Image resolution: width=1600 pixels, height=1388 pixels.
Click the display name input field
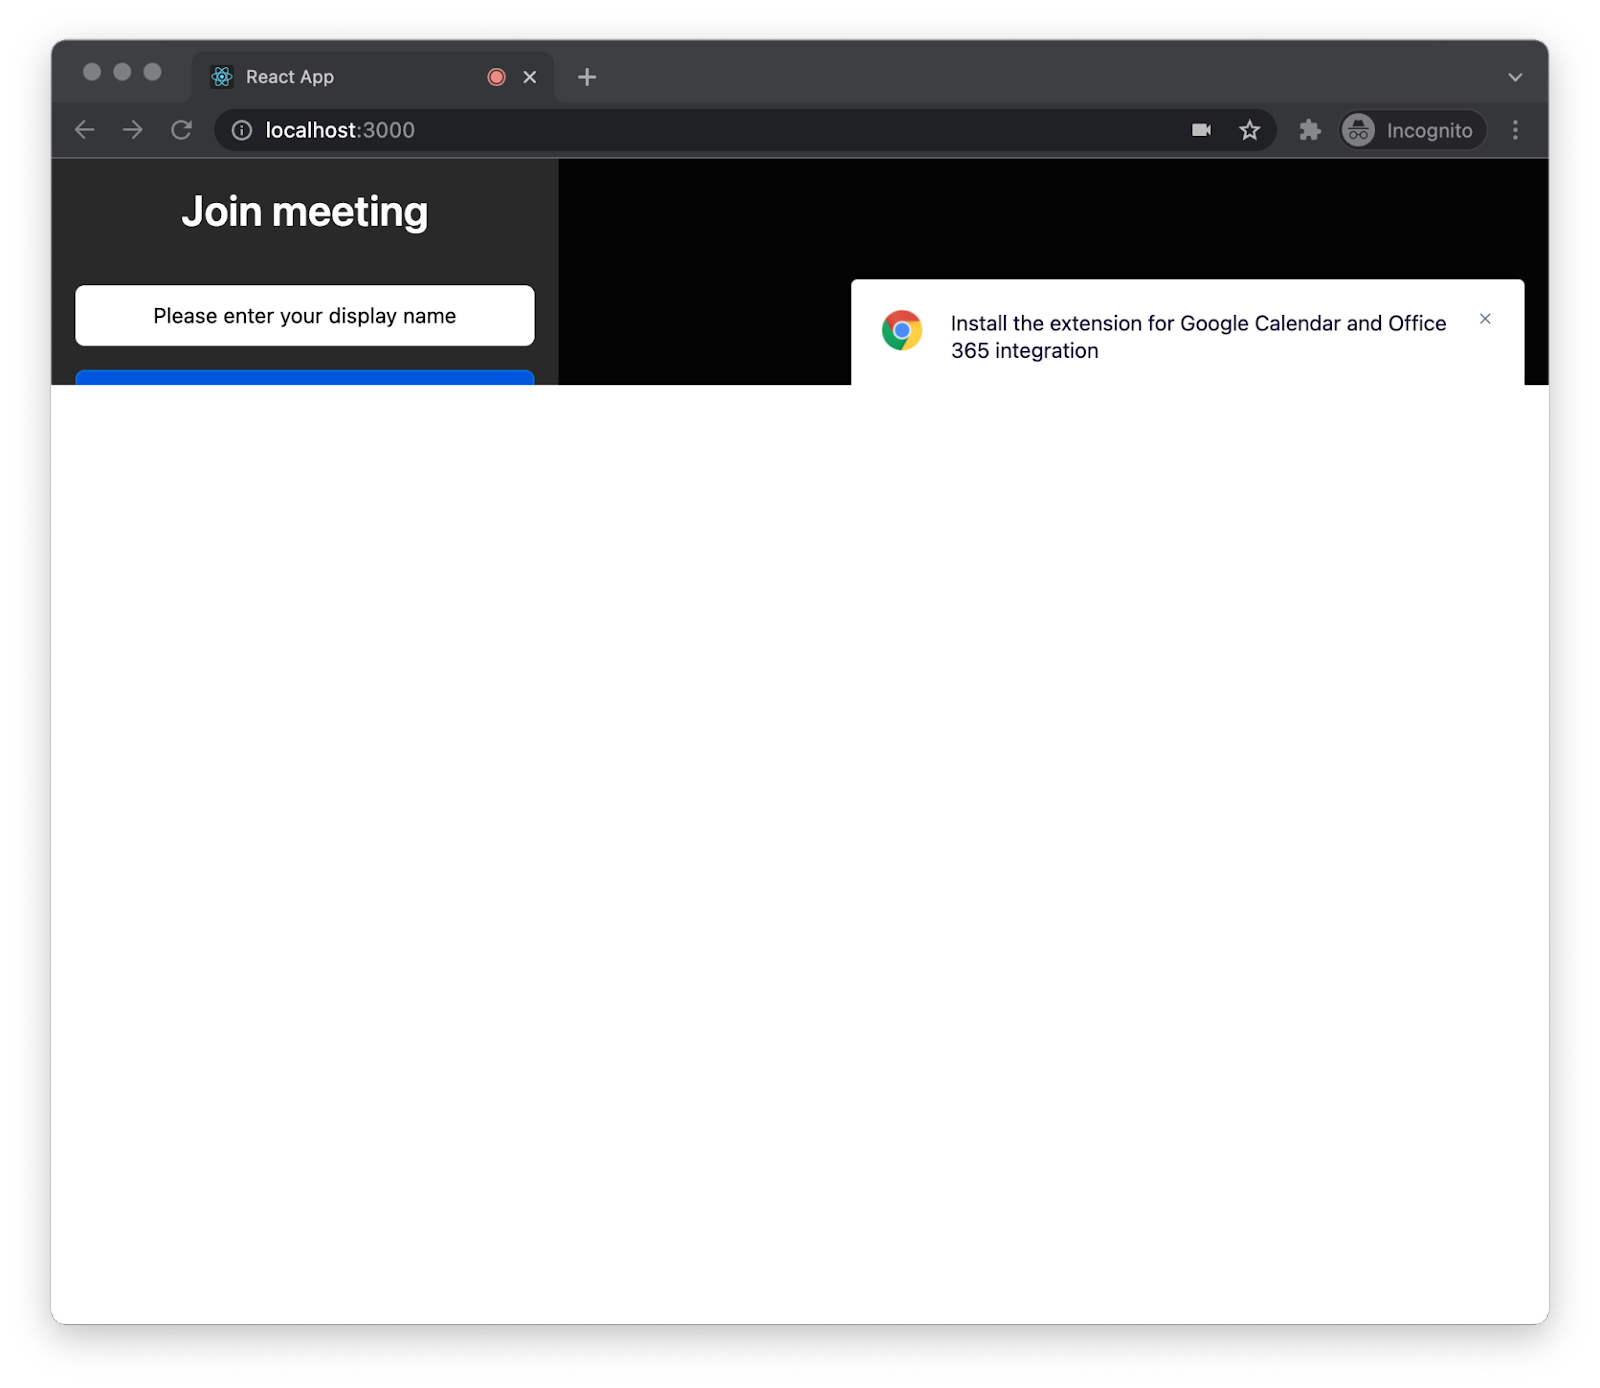[x=304, y=315]
